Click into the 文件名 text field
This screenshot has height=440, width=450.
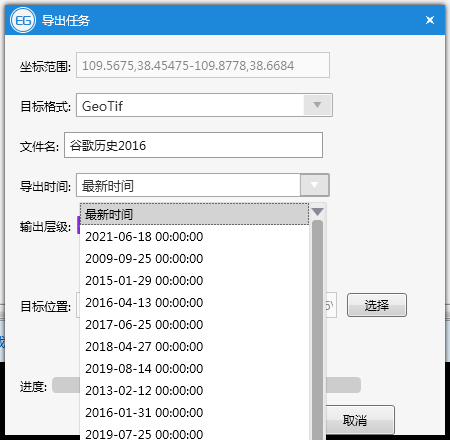193,145
